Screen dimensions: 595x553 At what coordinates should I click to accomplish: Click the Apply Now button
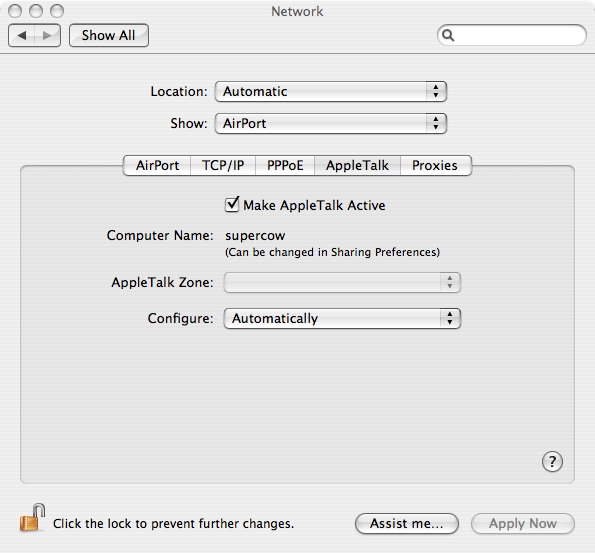523,523
